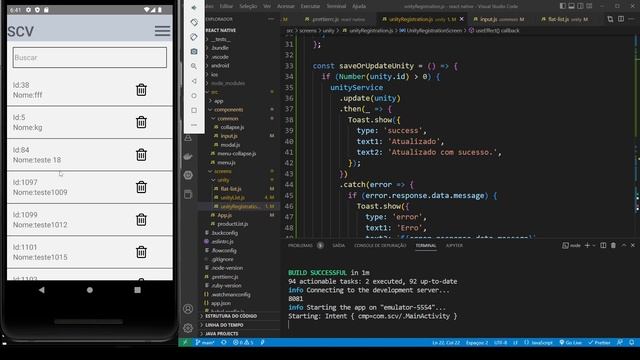This screenshot has height=360, width=640.
Task: Close the unityRegistration.js tab
Action: (462, 19)
